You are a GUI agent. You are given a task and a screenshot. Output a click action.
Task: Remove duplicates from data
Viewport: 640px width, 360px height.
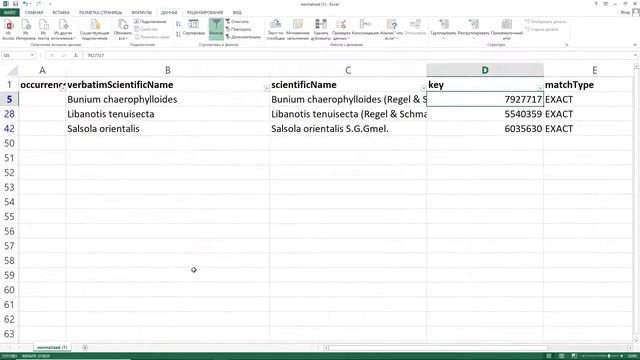(x=320, y=30)
